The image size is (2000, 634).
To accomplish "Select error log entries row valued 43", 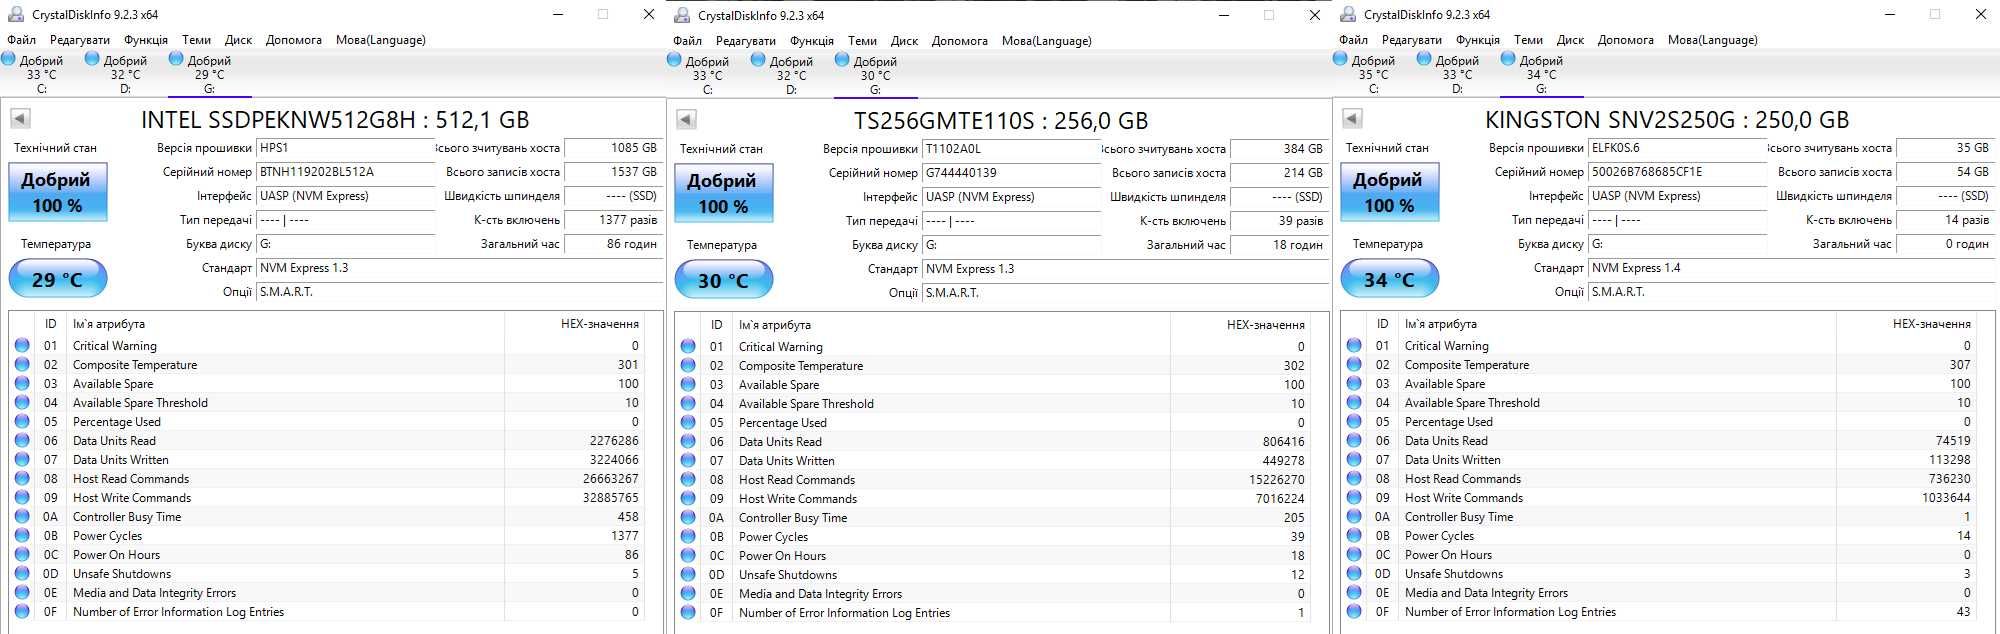I will (1659, 611).
